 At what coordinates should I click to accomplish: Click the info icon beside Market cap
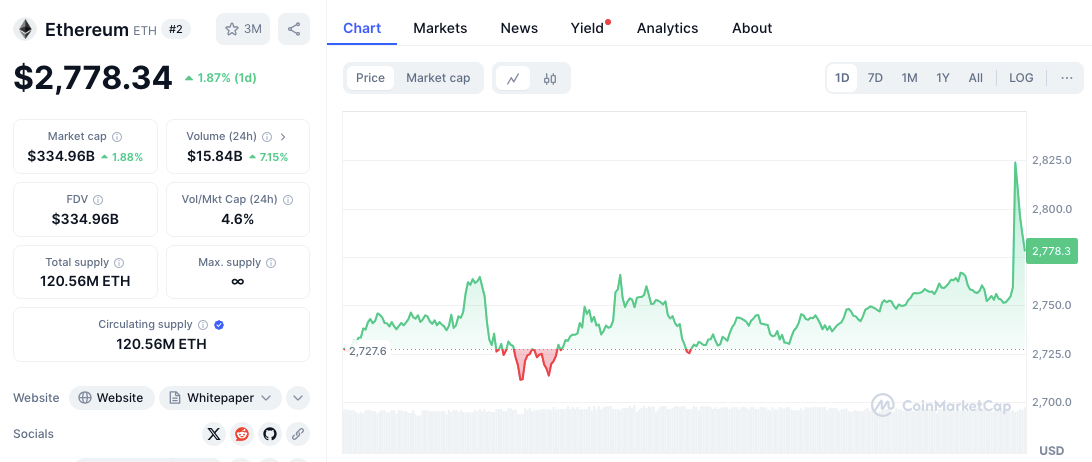[117, 137]
